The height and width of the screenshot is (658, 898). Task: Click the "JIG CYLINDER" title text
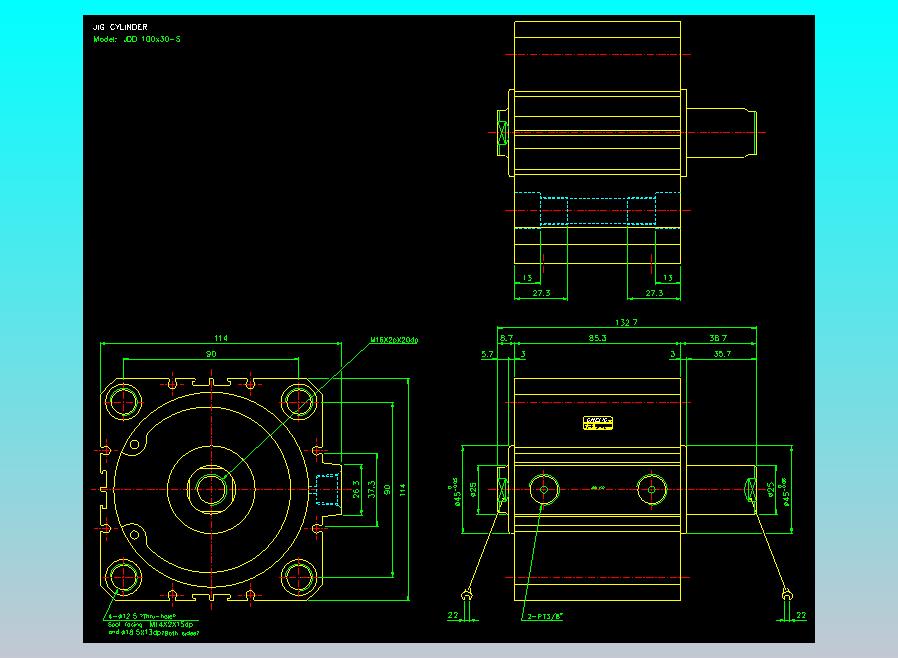click(120, 27)
